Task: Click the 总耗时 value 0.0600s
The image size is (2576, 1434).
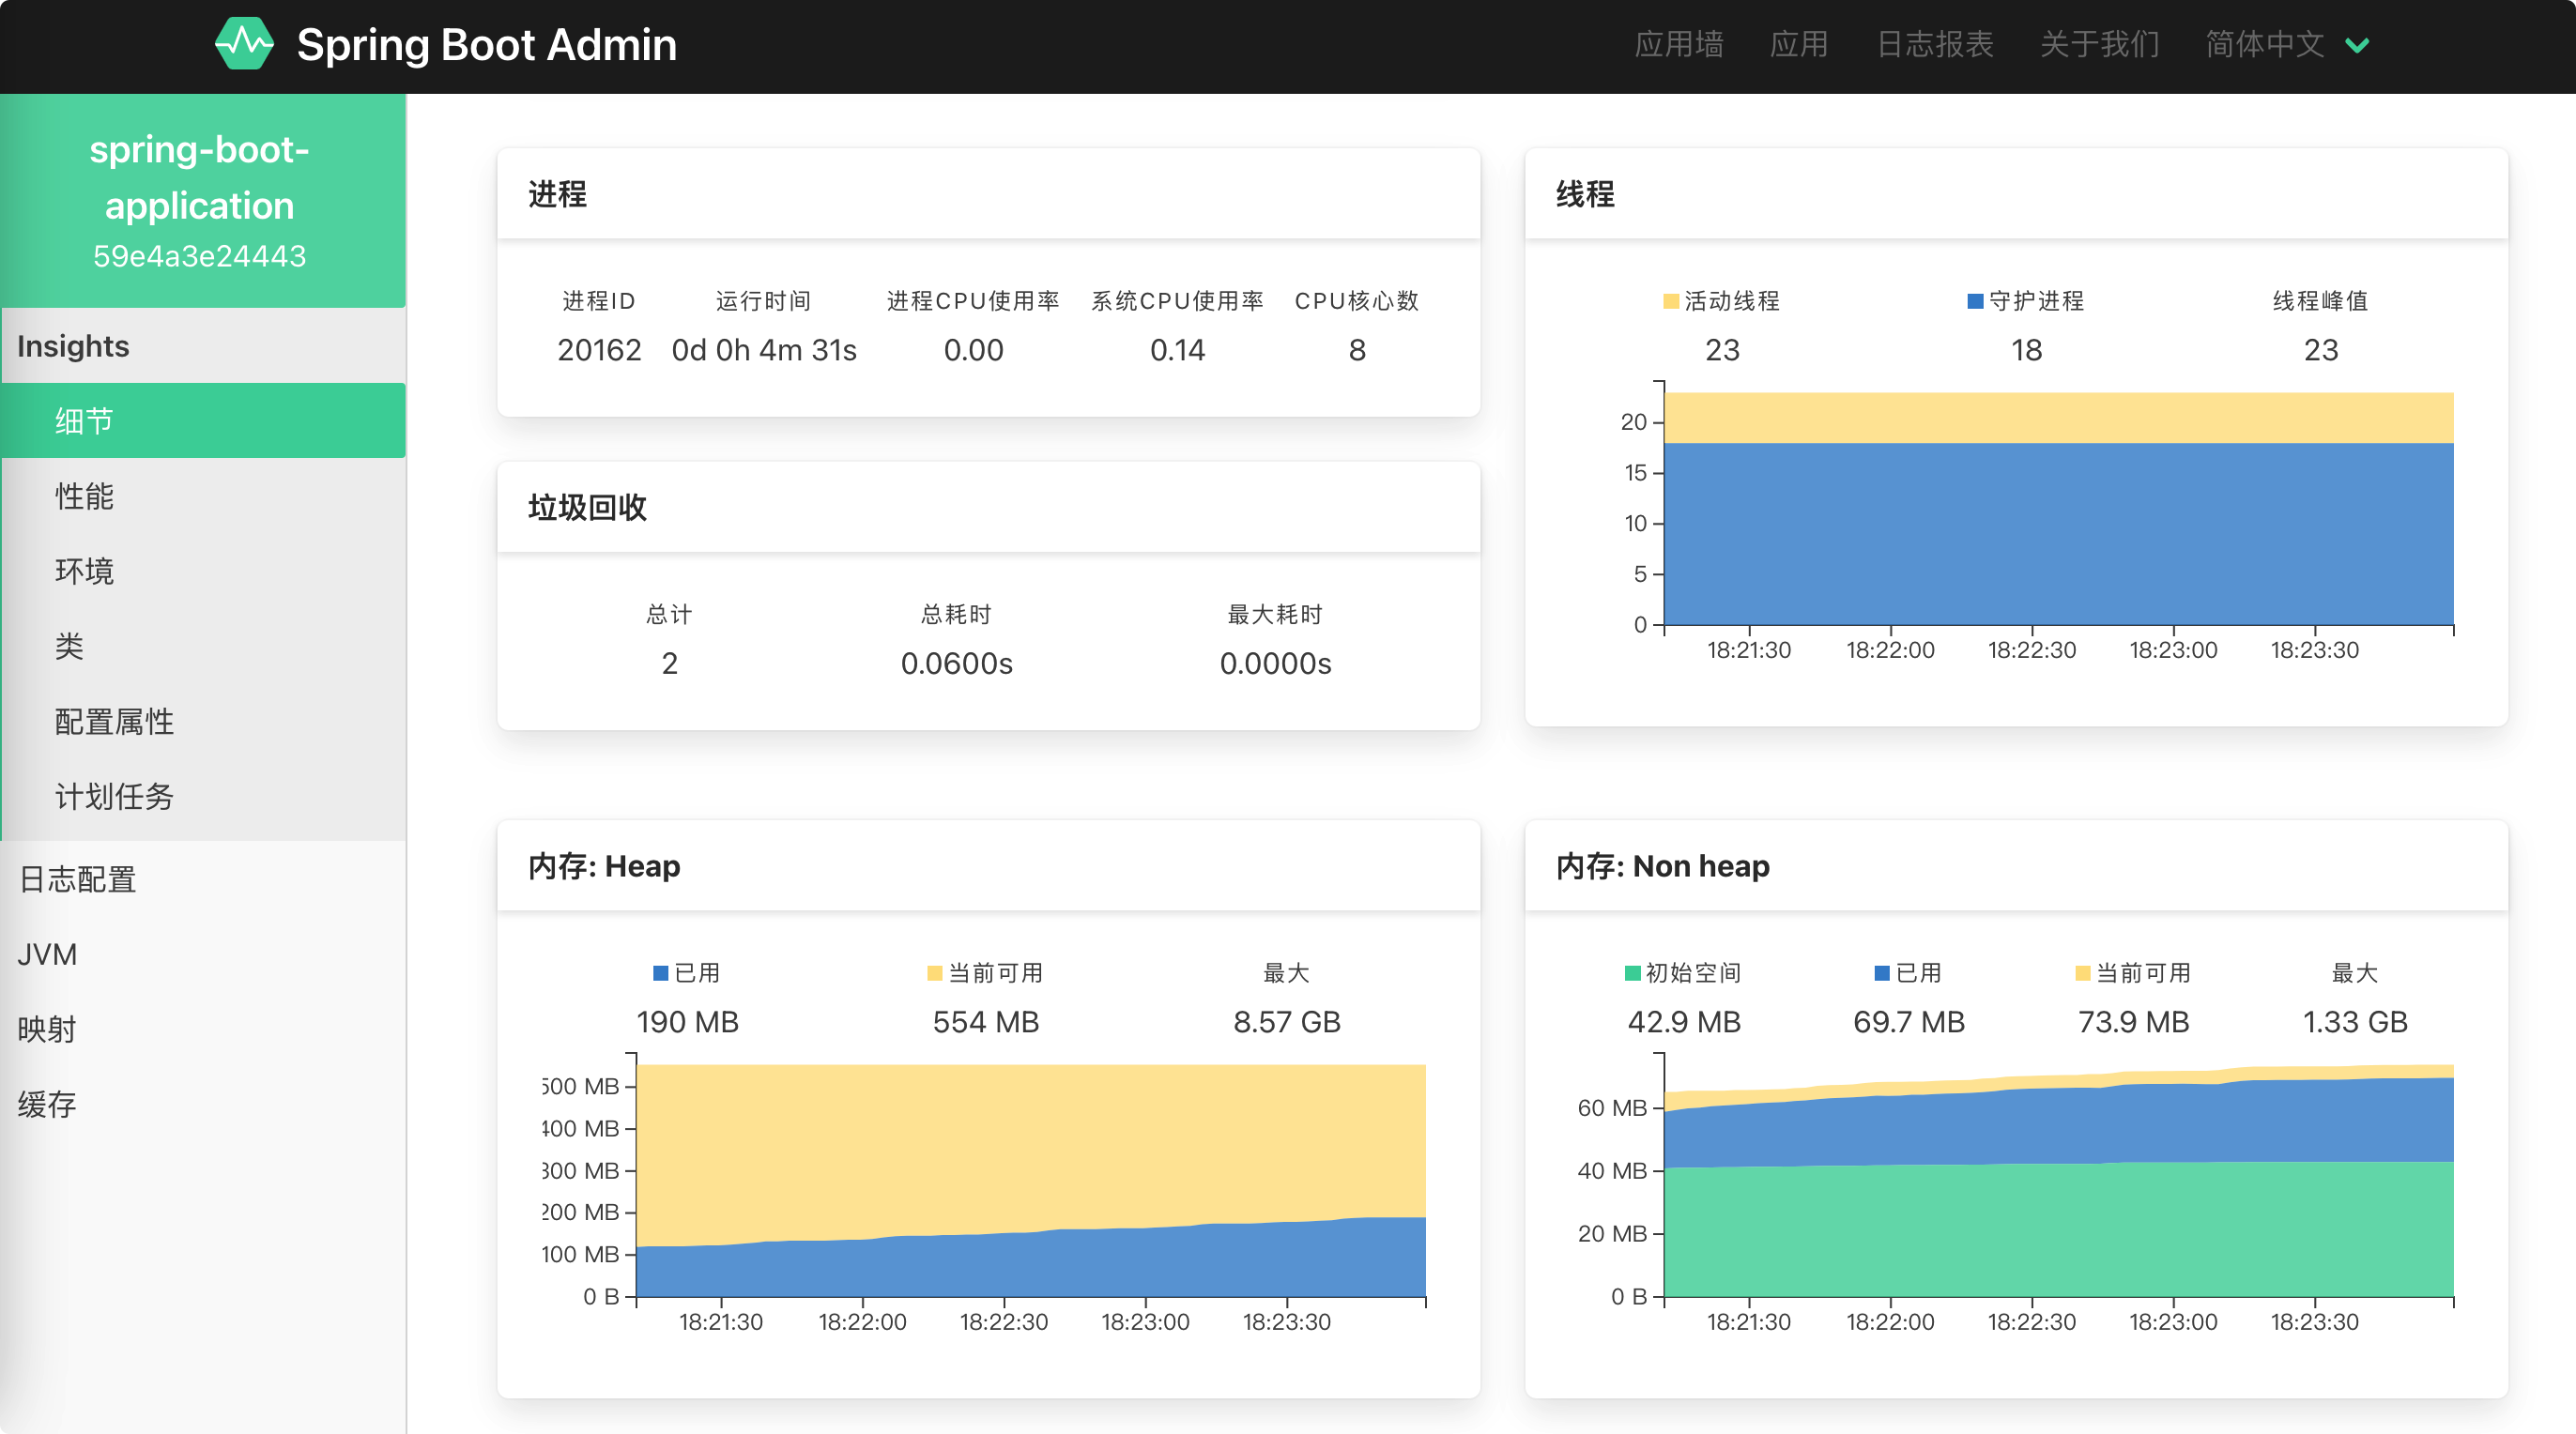Action: click(957, 663)
